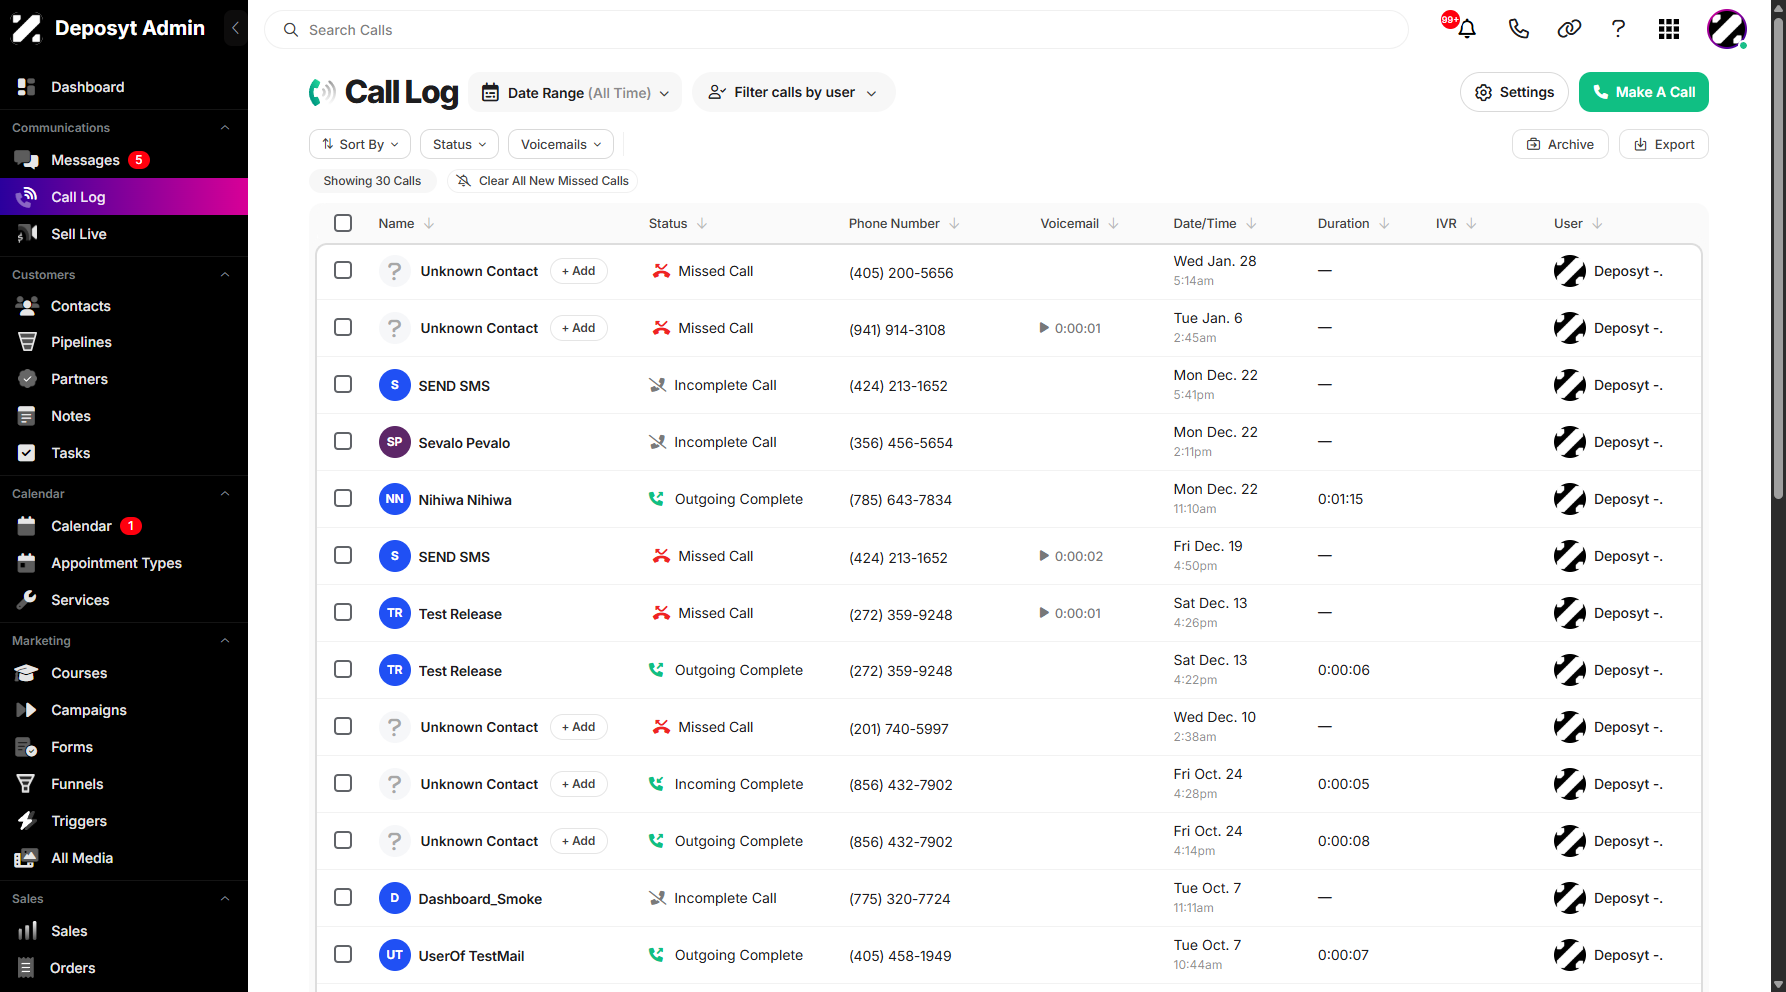Click the D avatar for Dashboard_Smoke
1786x992 pixels.
click(x=394, y=898)
